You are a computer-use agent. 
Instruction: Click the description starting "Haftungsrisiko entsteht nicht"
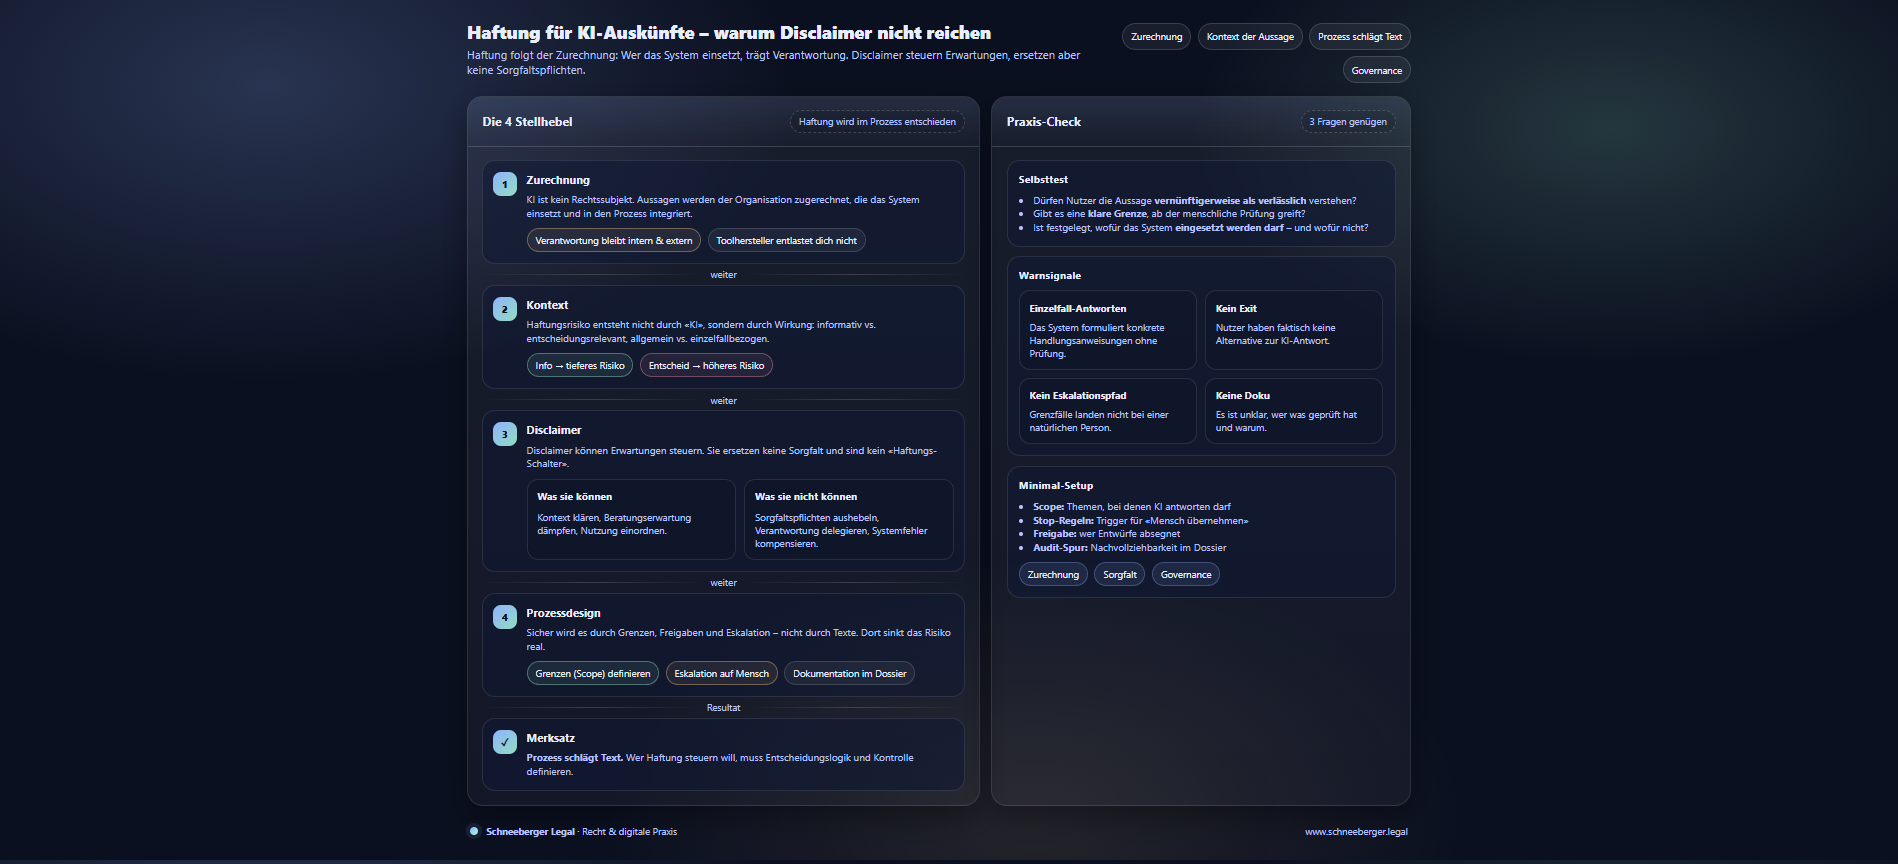(701, 332)
